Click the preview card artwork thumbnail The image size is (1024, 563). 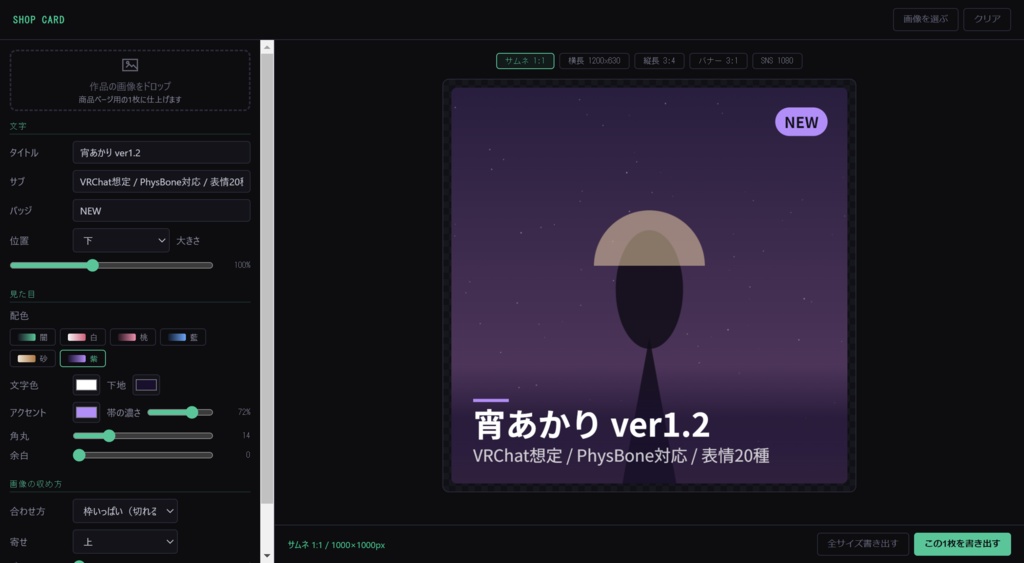tap(649, 285)
